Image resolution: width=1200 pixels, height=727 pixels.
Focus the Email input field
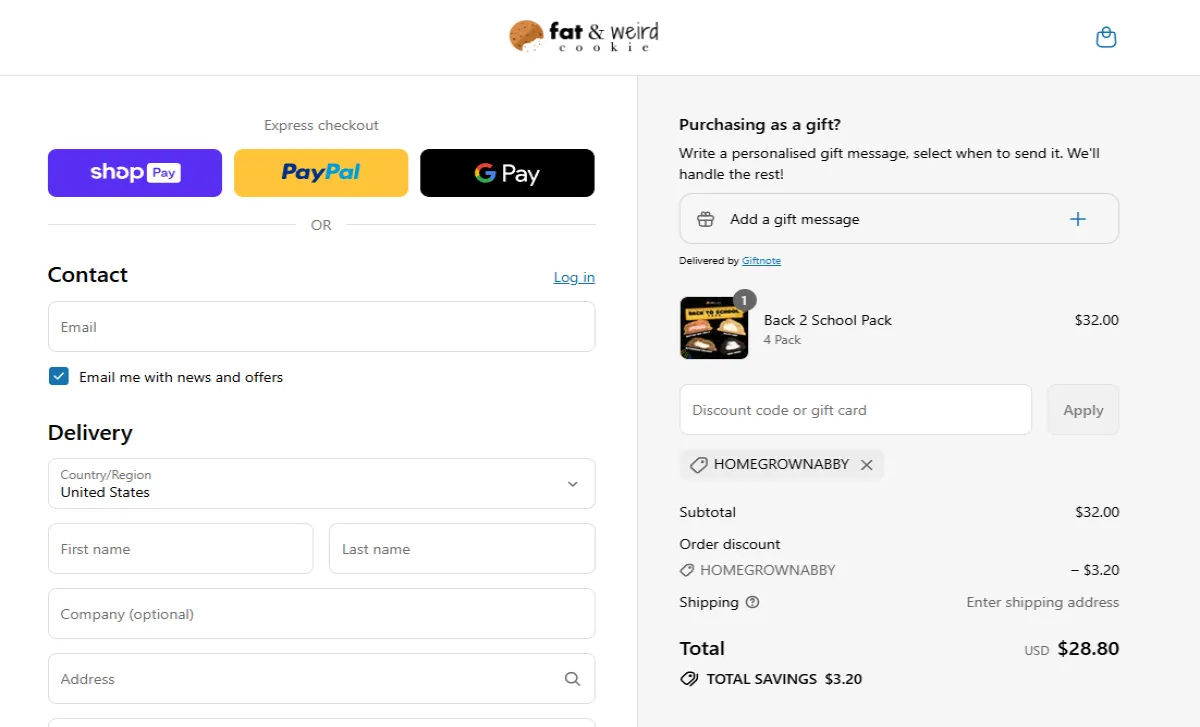[321, 327]
